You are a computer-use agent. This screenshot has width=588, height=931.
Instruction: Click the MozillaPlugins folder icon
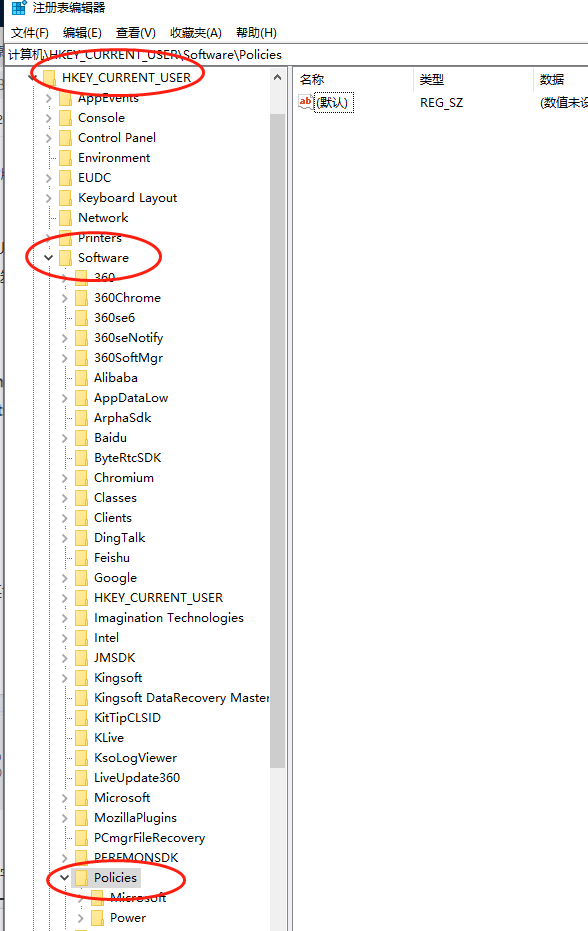[82, 818]
